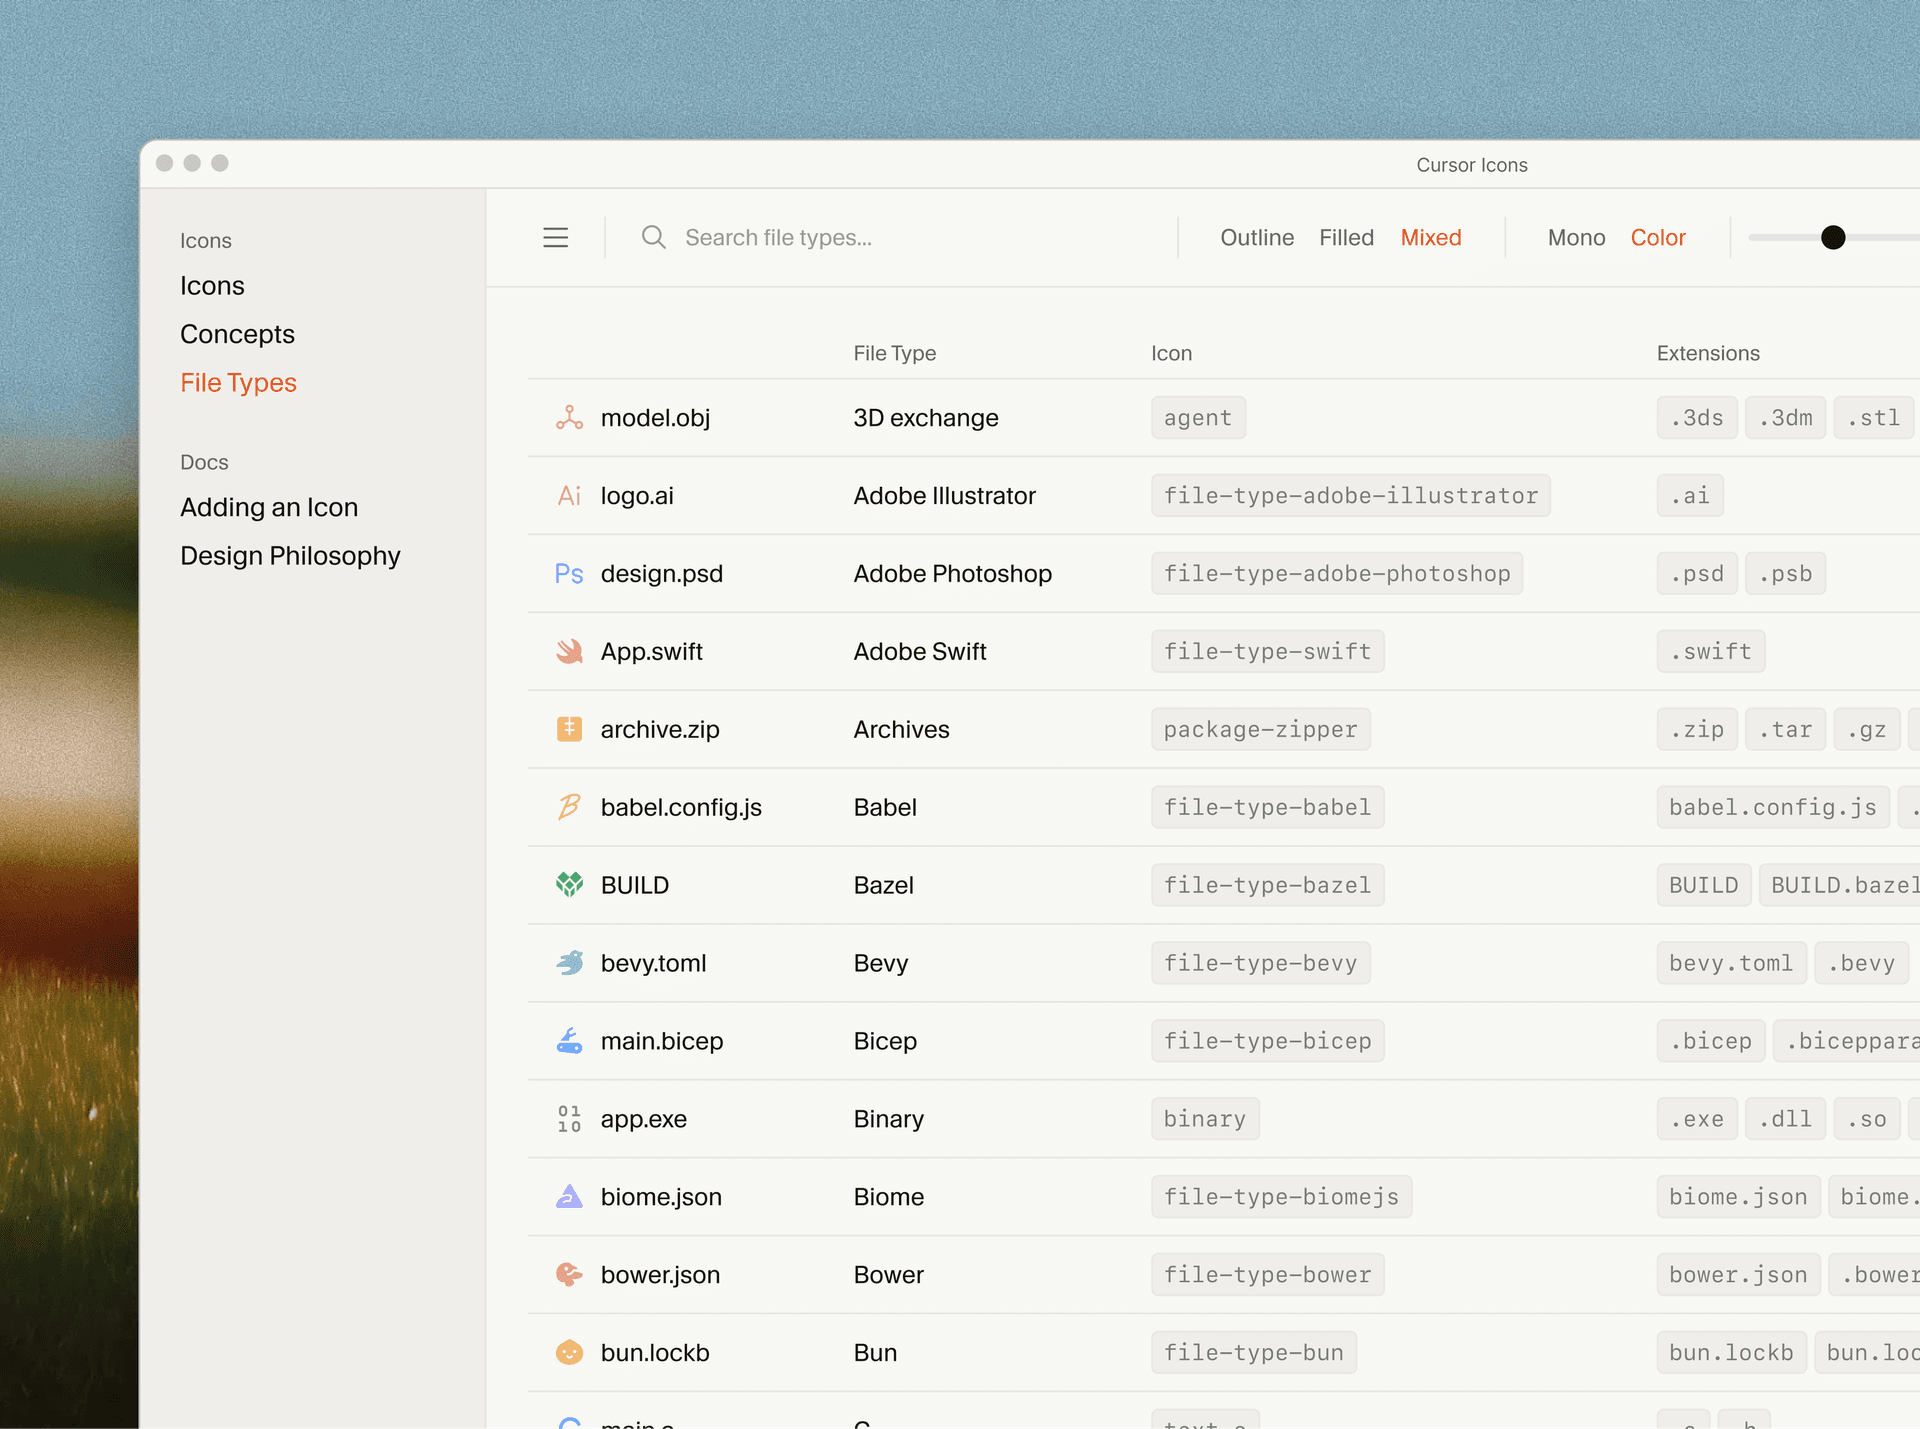Image resolution: width=1920 pixels, height=1429 pixels.
Task: Click the model.obj 3D exchange icon
Action: [x=569, y=418]
